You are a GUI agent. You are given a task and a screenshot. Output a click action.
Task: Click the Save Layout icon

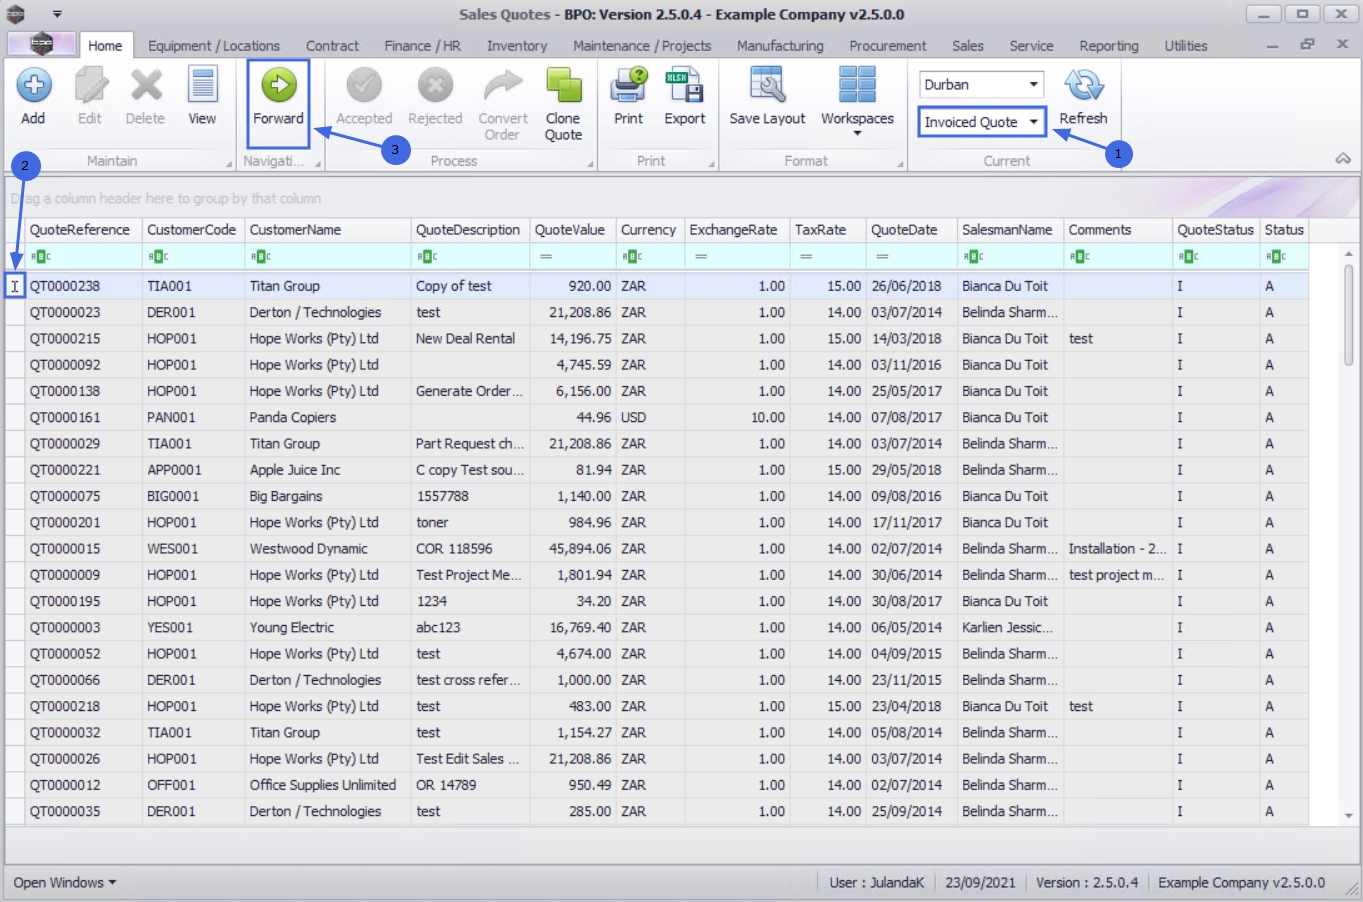coord(767,87)
